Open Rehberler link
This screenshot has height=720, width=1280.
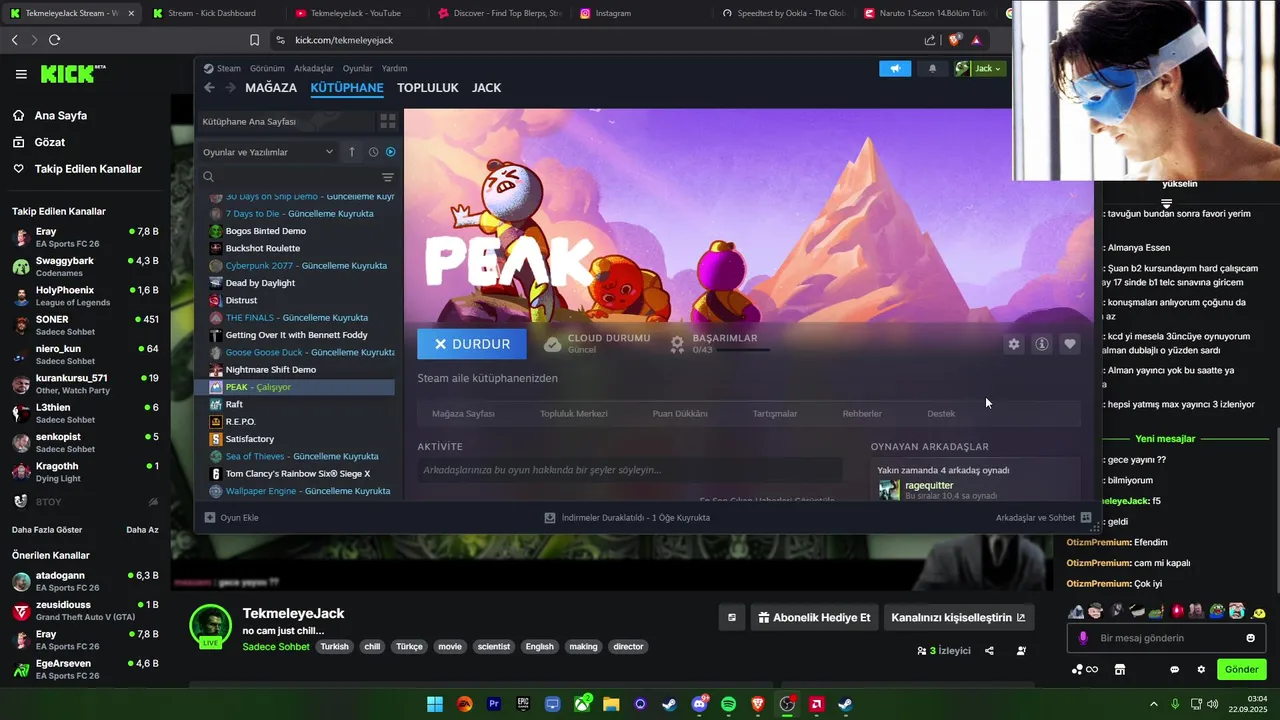click(862, 414)
